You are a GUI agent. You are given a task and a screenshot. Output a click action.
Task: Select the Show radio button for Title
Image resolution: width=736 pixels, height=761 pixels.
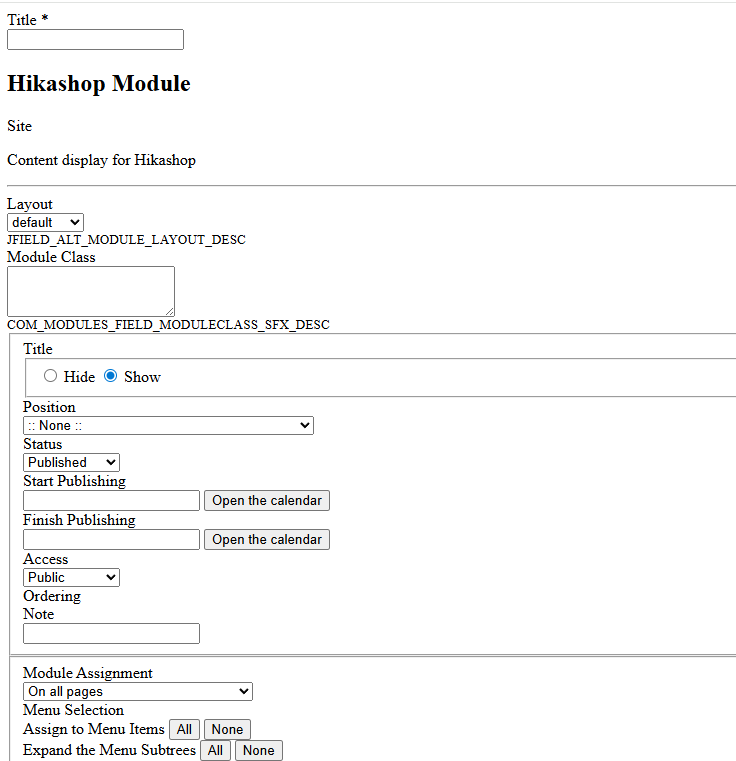pyautogui.click(x=111, y=376)
